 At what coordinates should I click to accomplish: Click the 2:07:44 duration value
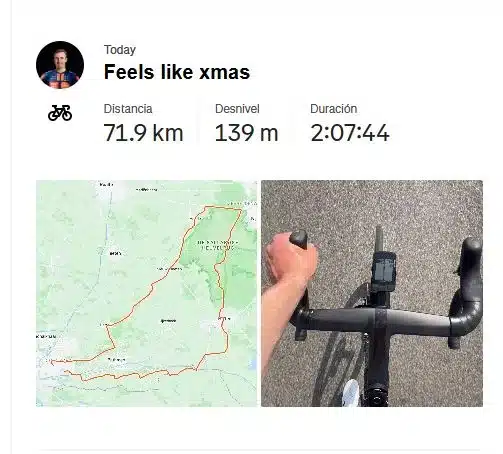[x=350, y=133]
